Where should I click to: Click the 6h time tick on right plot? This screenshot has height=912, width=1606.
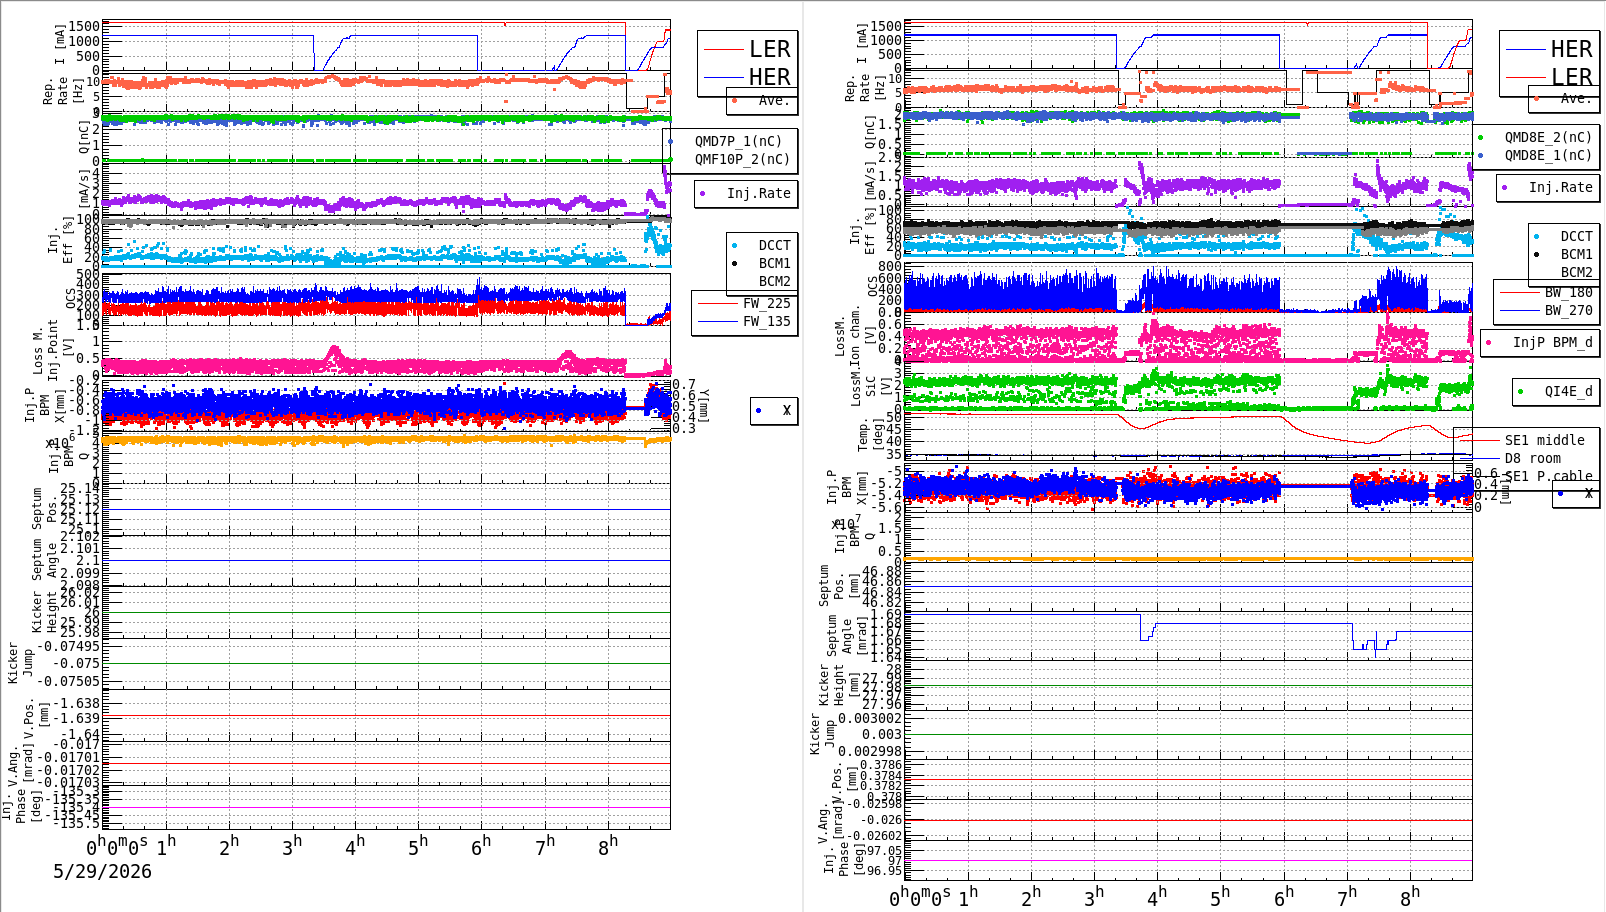(x=1284, y=897)
